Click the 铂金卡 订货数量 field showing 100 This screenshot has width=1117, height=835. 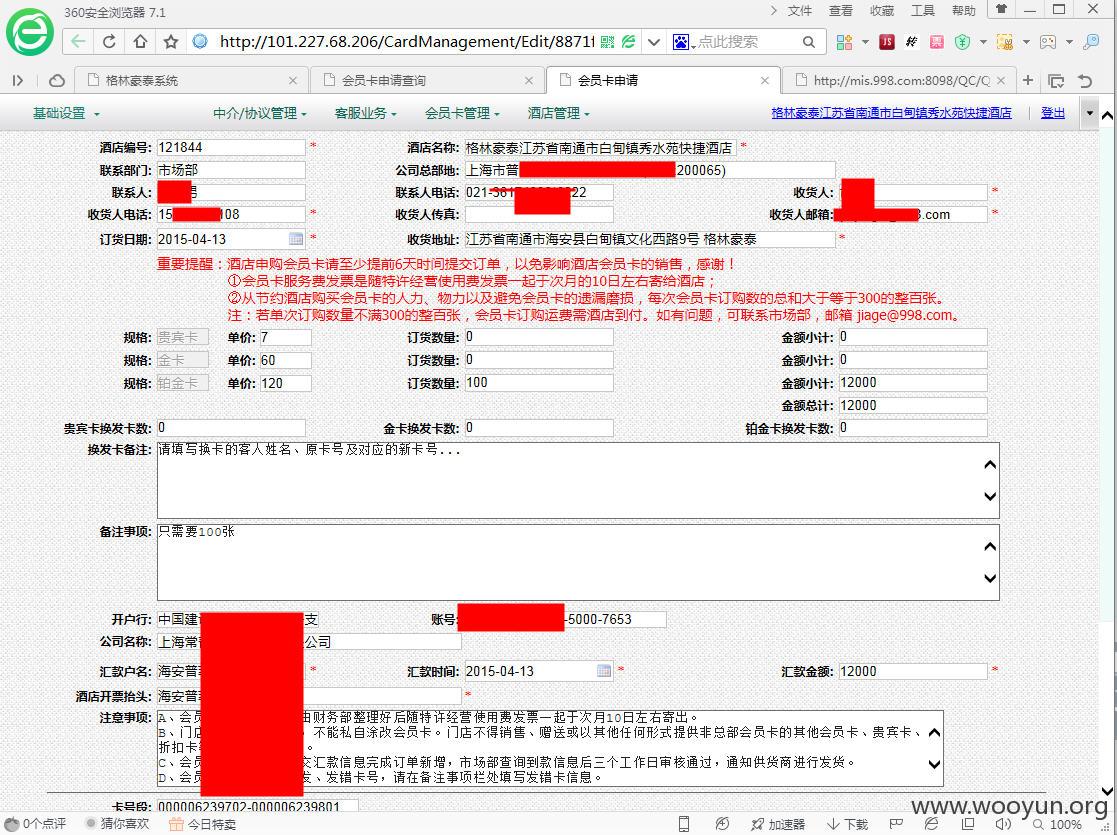click(539, 383)
